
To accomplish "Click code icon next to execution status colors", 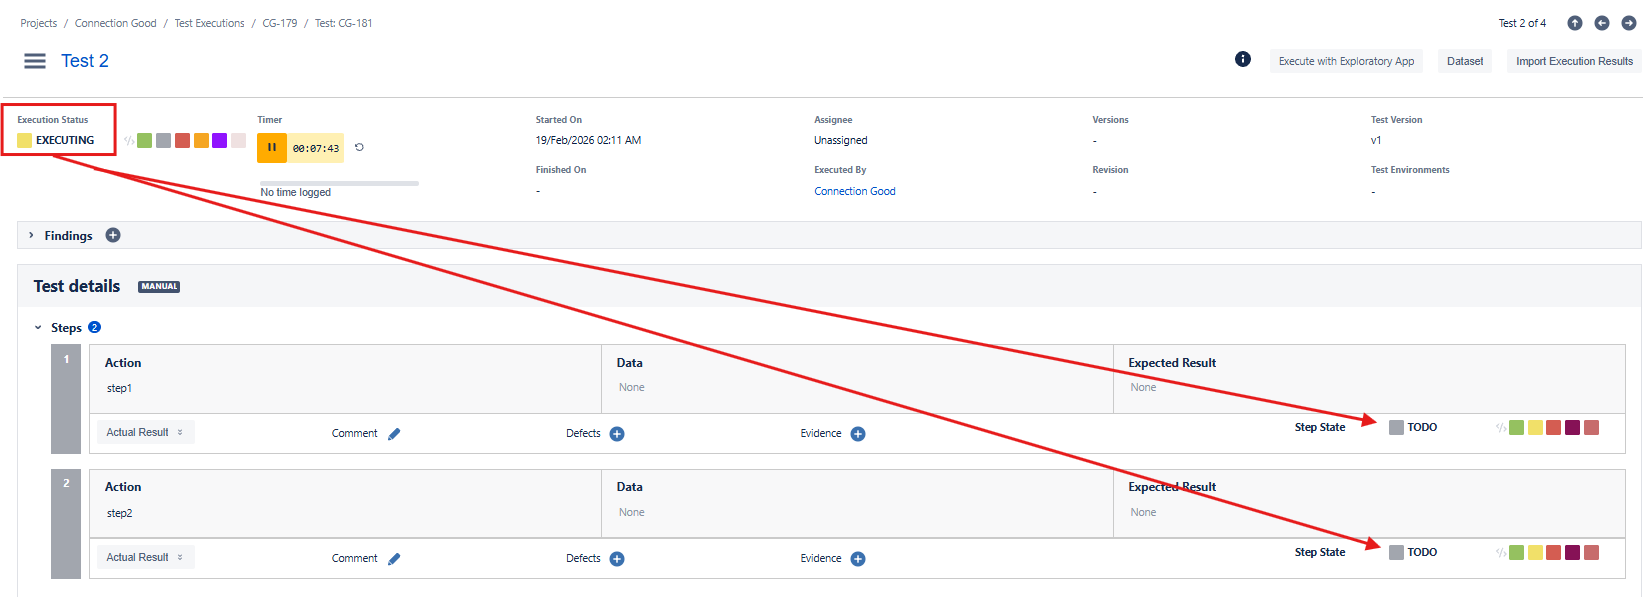I will click(129, 140).
